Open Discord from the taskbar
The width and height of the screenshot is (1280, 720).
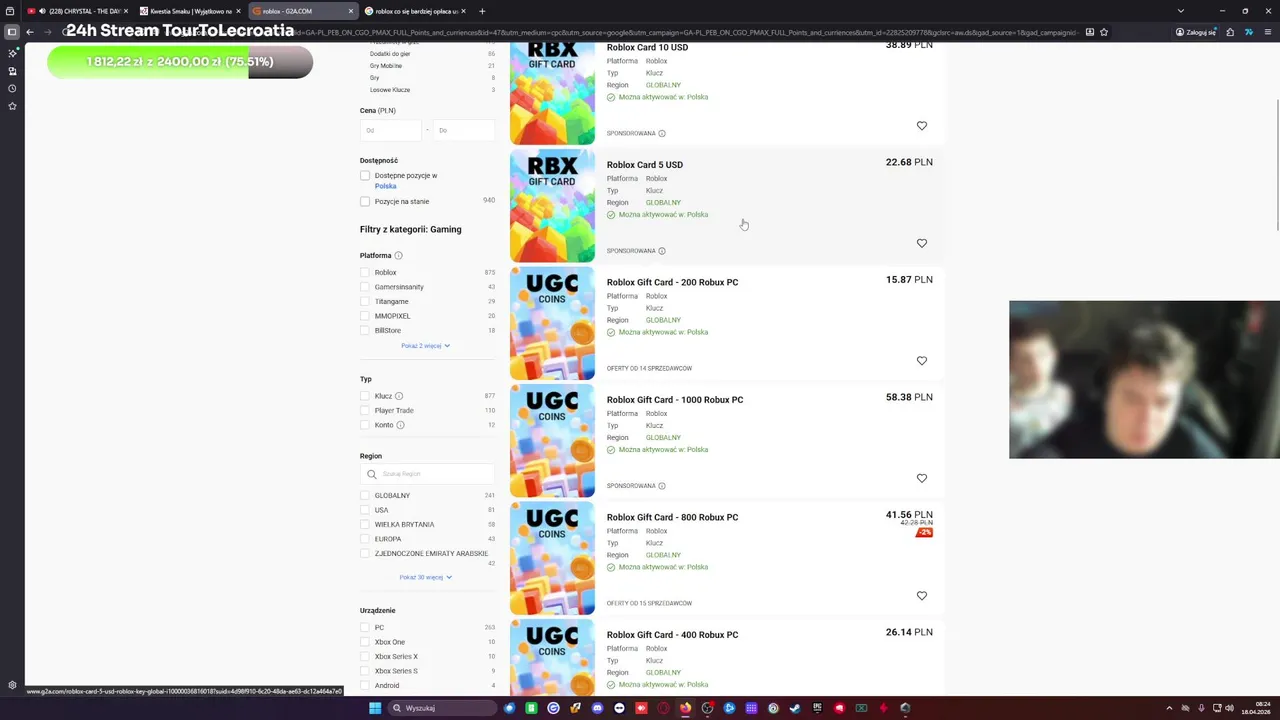click(597, 708)
